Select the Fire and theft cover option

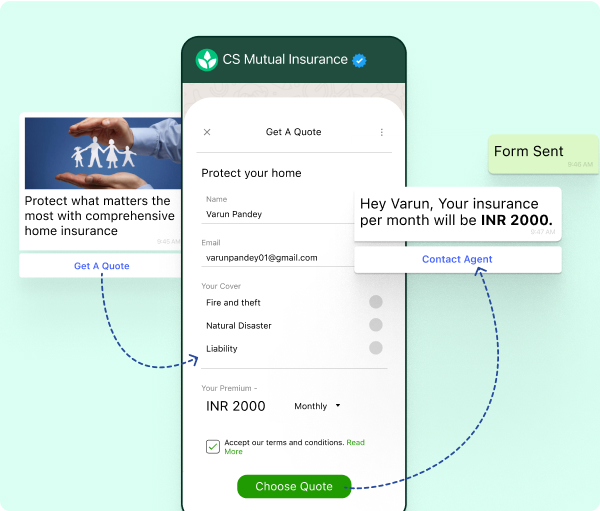[x=376, y=302]
